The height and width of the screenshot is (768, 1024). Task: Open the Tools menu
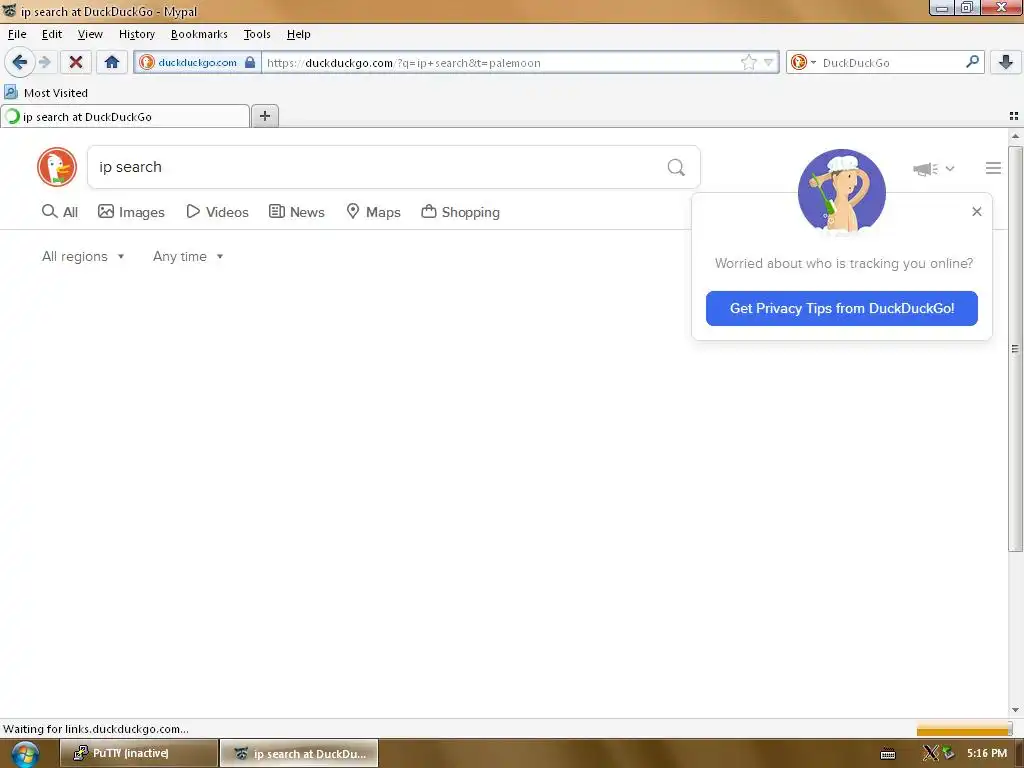click(257, 34)
